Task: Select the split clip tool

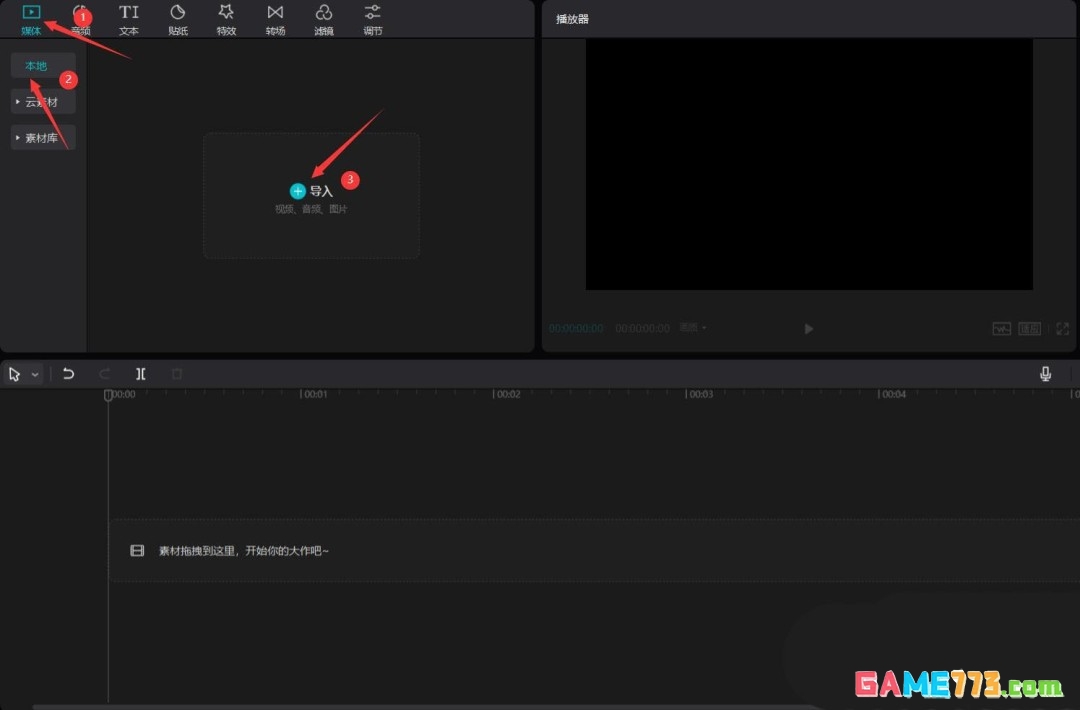Action: pyautogui.click(x=141, y=374)
